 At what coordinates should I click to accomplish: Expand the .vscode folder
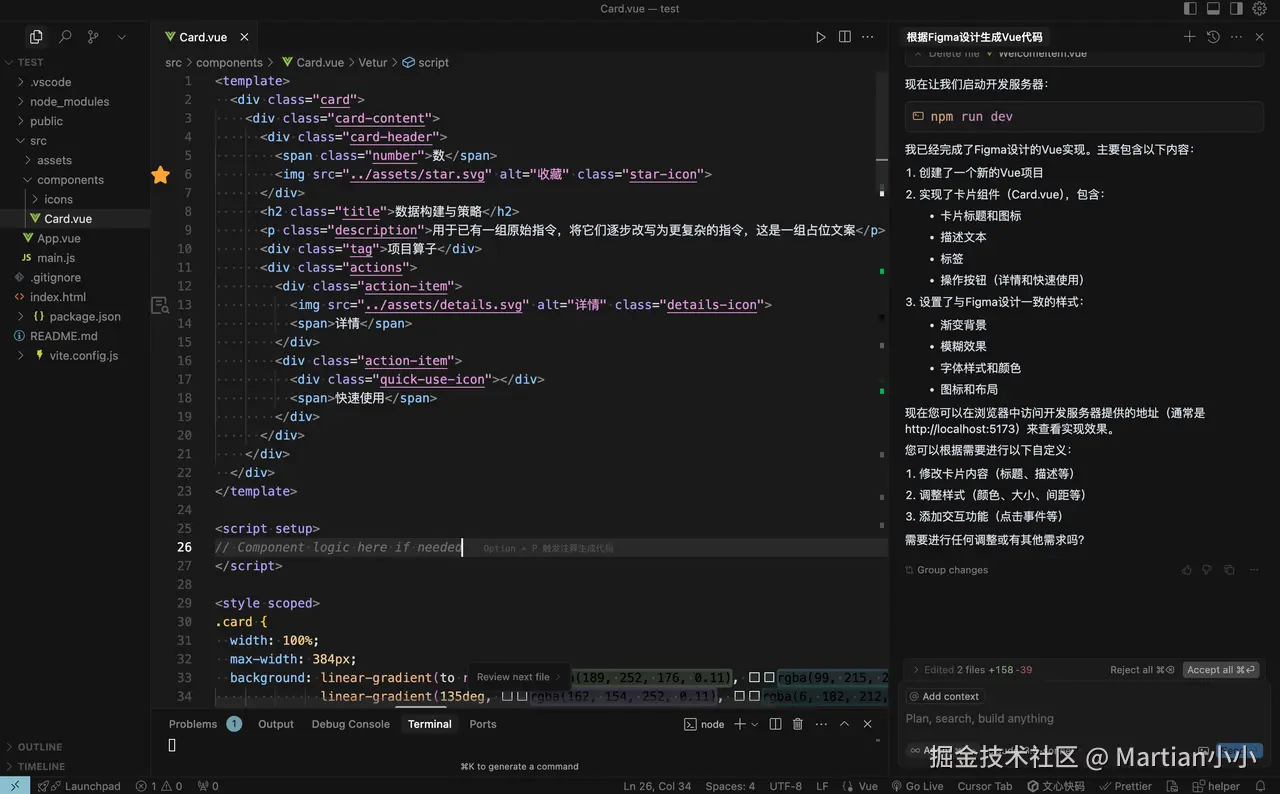[75, 82]
